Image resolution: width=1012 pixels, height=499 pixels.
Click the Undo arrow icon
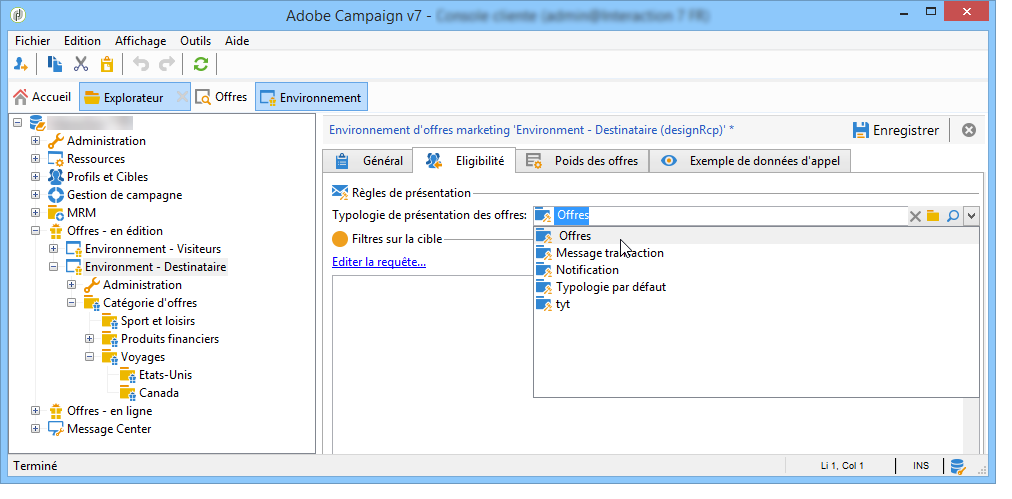(140, 64)
